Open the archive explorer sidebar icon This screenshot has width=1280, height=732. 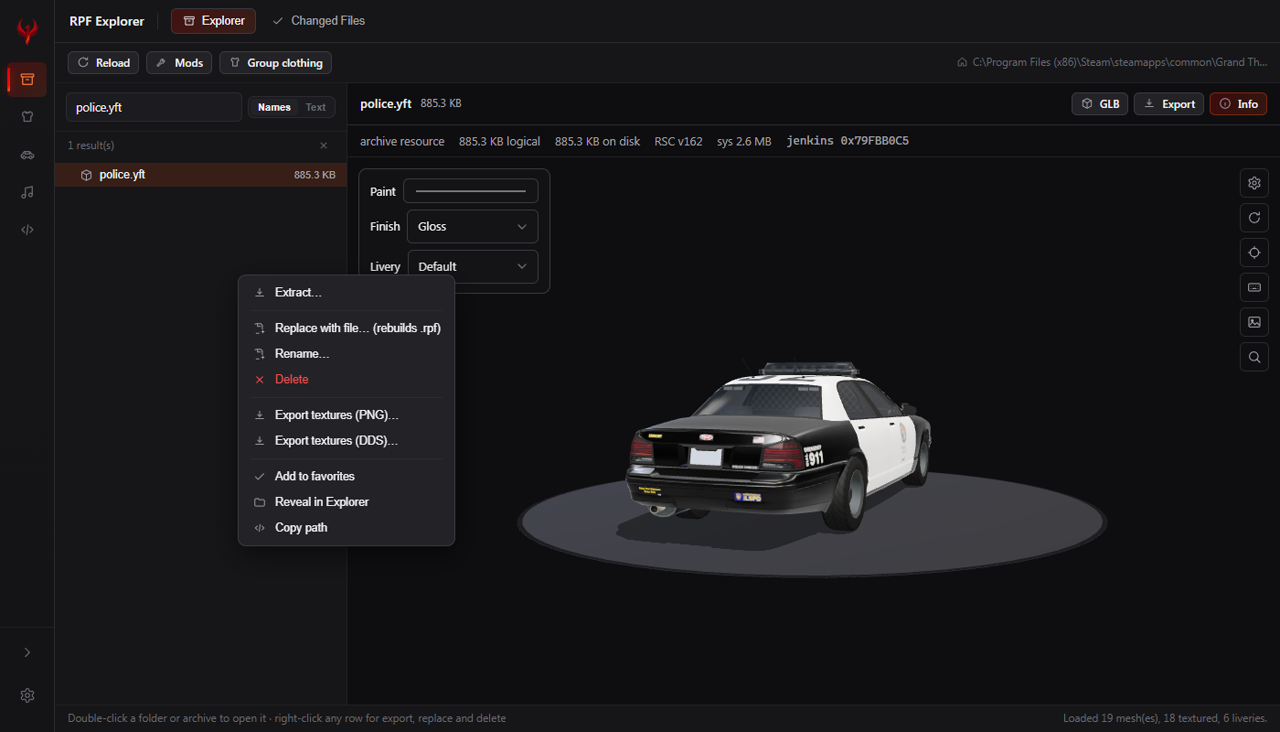27,79
